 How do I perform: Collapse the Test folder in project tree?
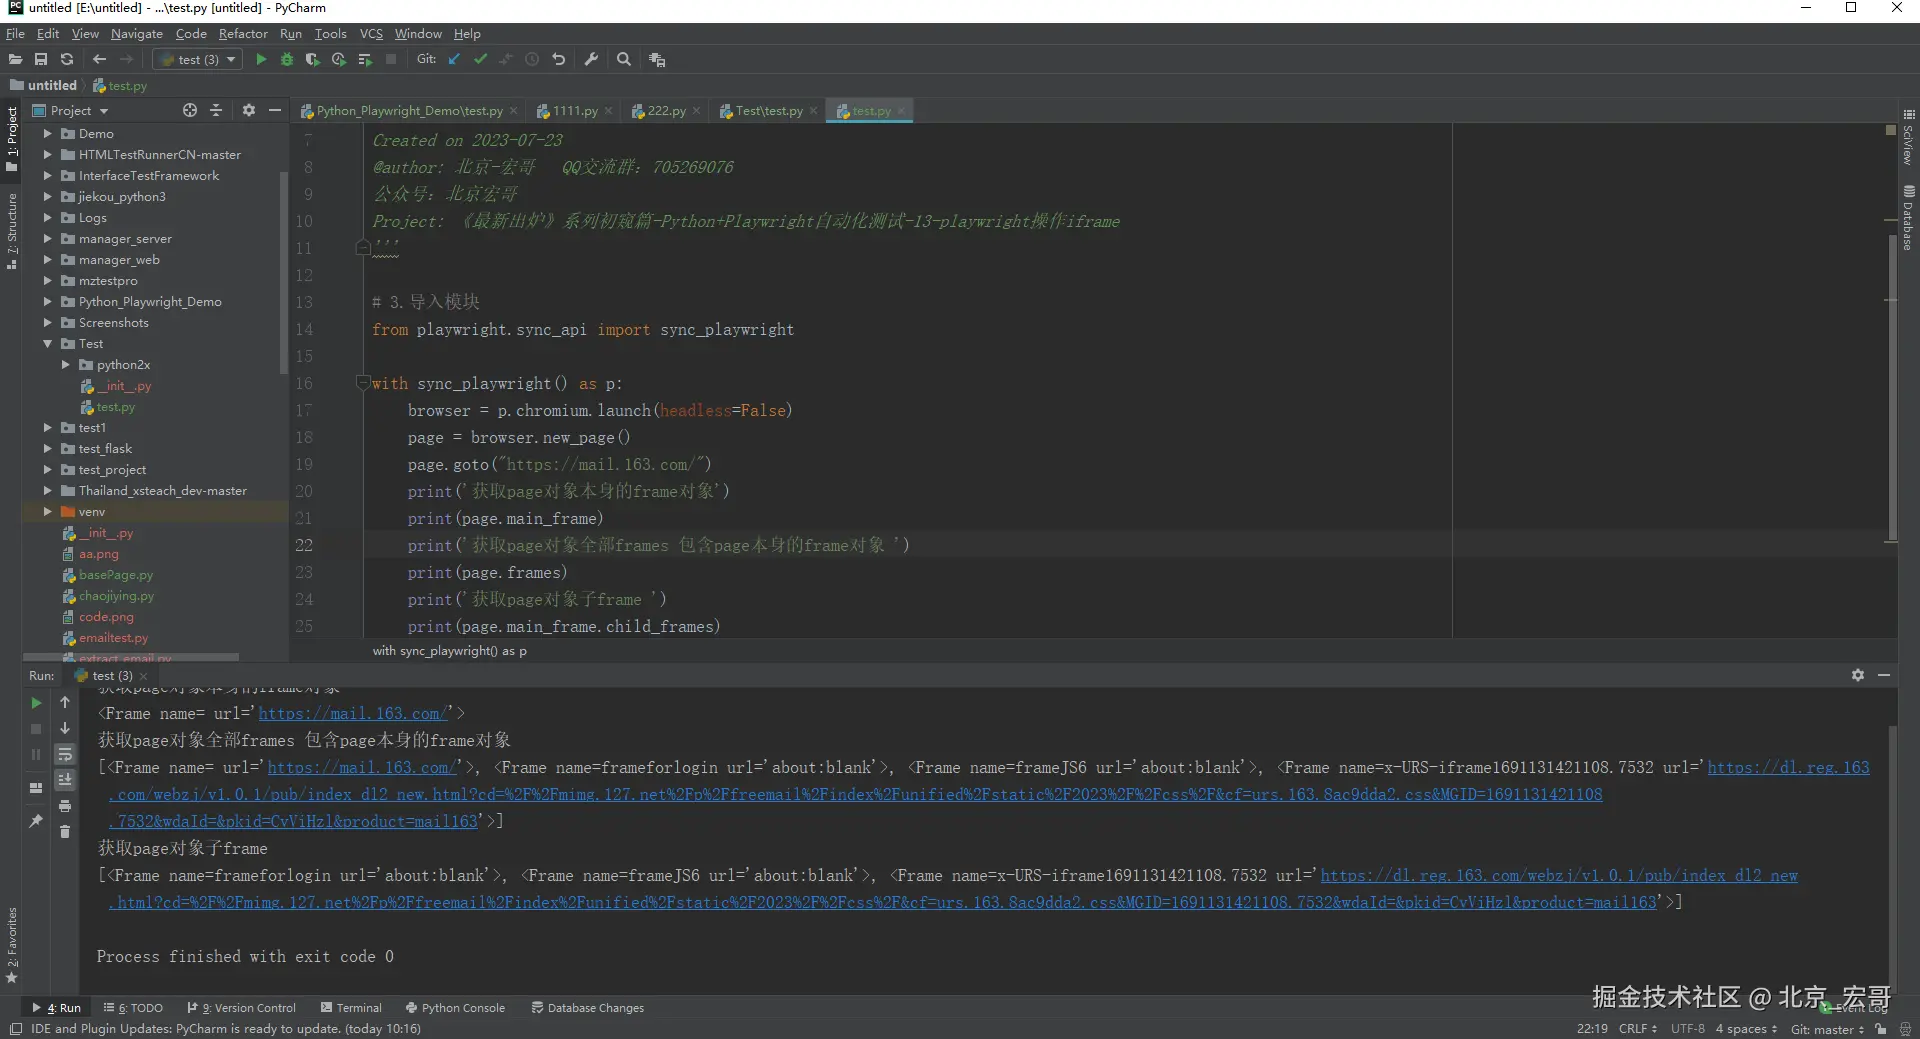pos(47,344)
